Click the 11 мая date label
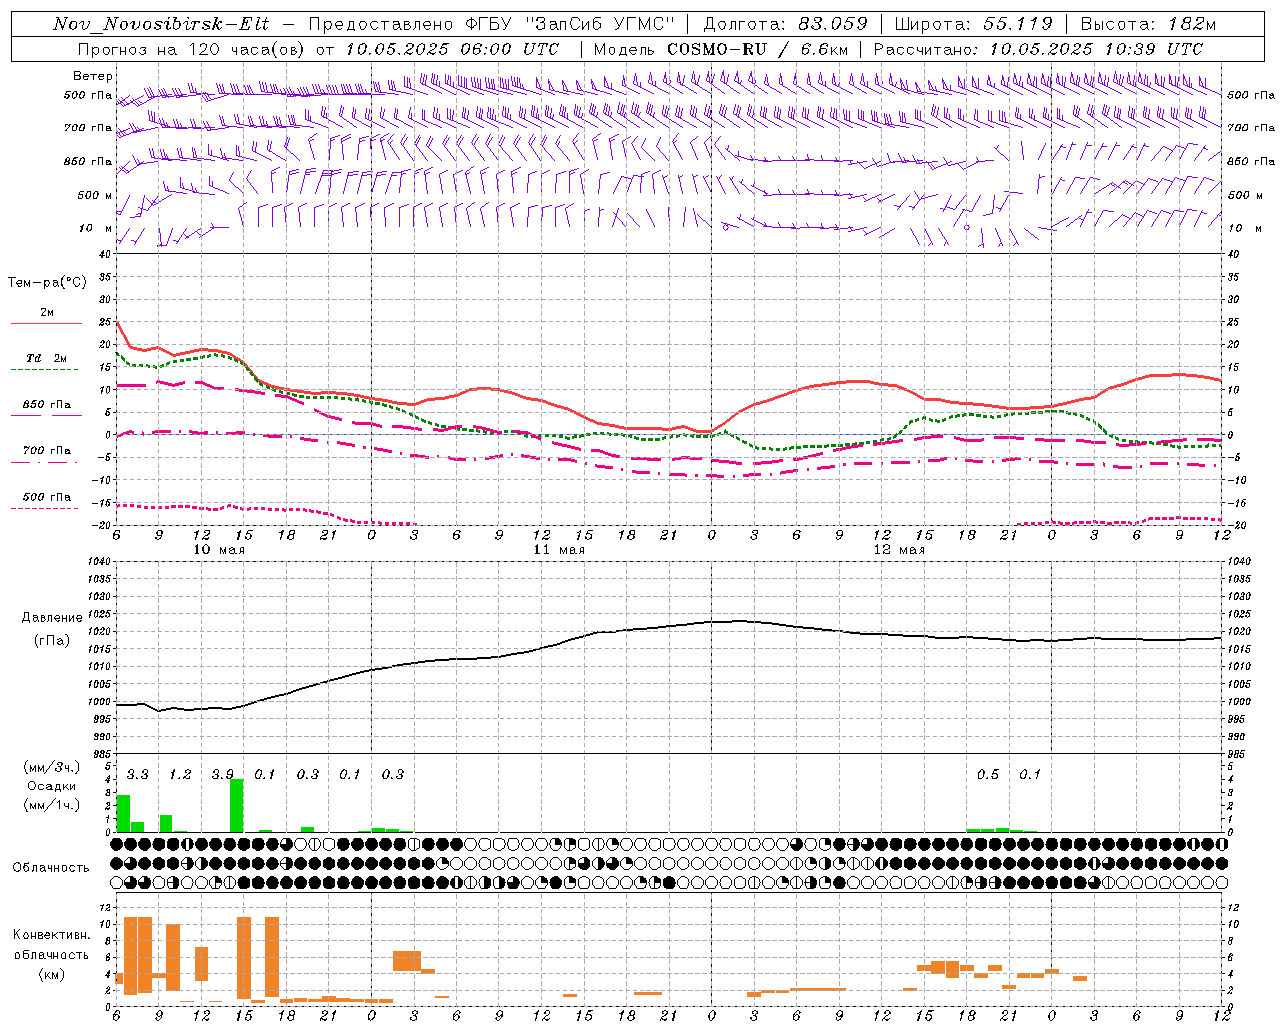 [559, 550]
